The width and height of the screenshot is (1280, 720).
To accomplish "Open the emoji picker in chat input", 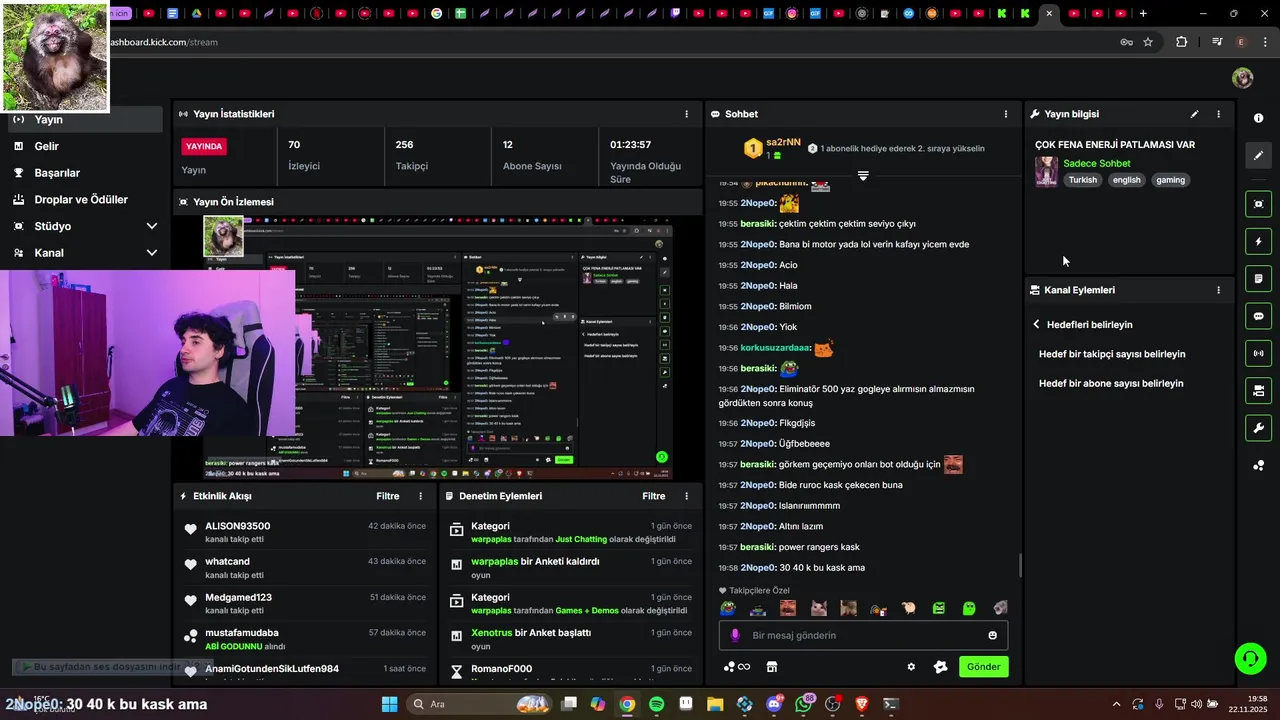I will pyautogui.click(x=993, y=635).
